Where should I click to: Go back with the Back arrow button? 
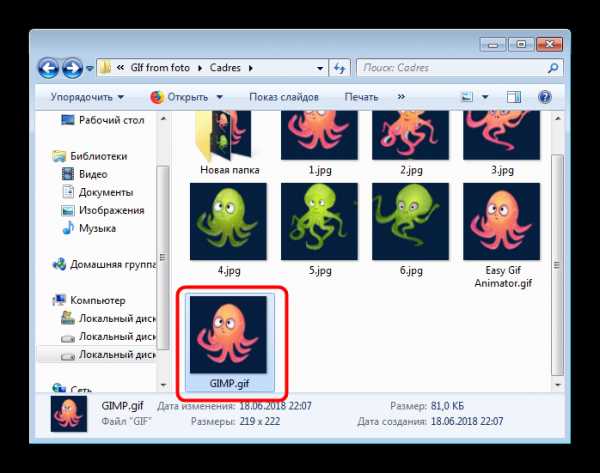pyautogui.click(x=48, y=68)
